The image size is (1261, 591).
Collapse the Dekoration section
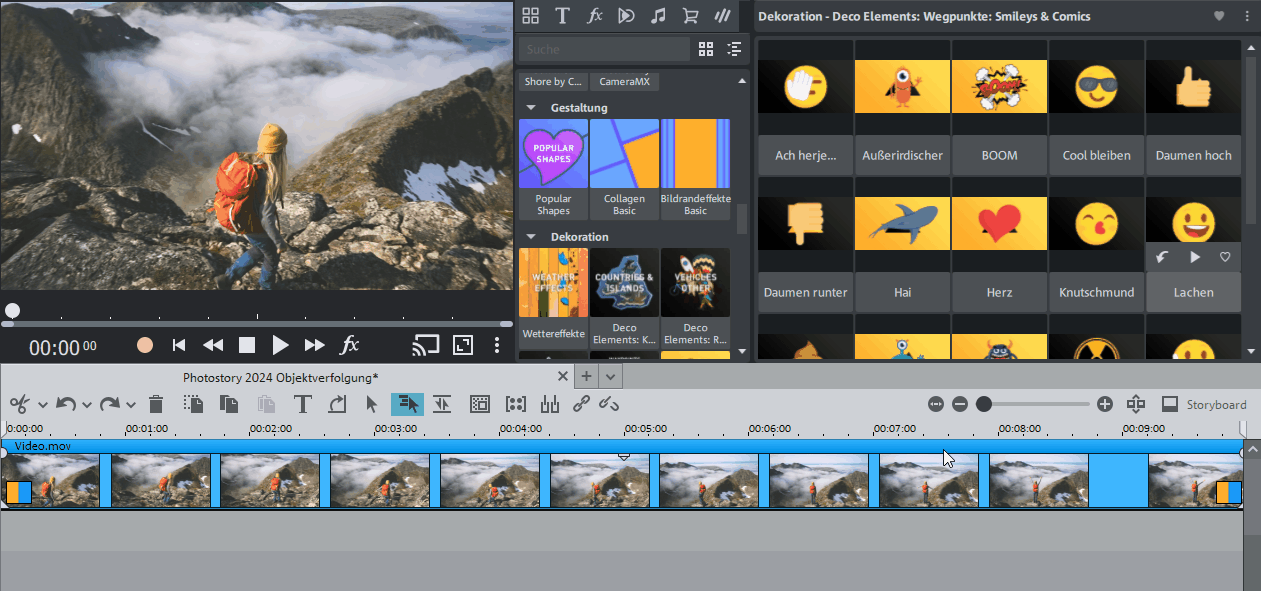[530, 237]
